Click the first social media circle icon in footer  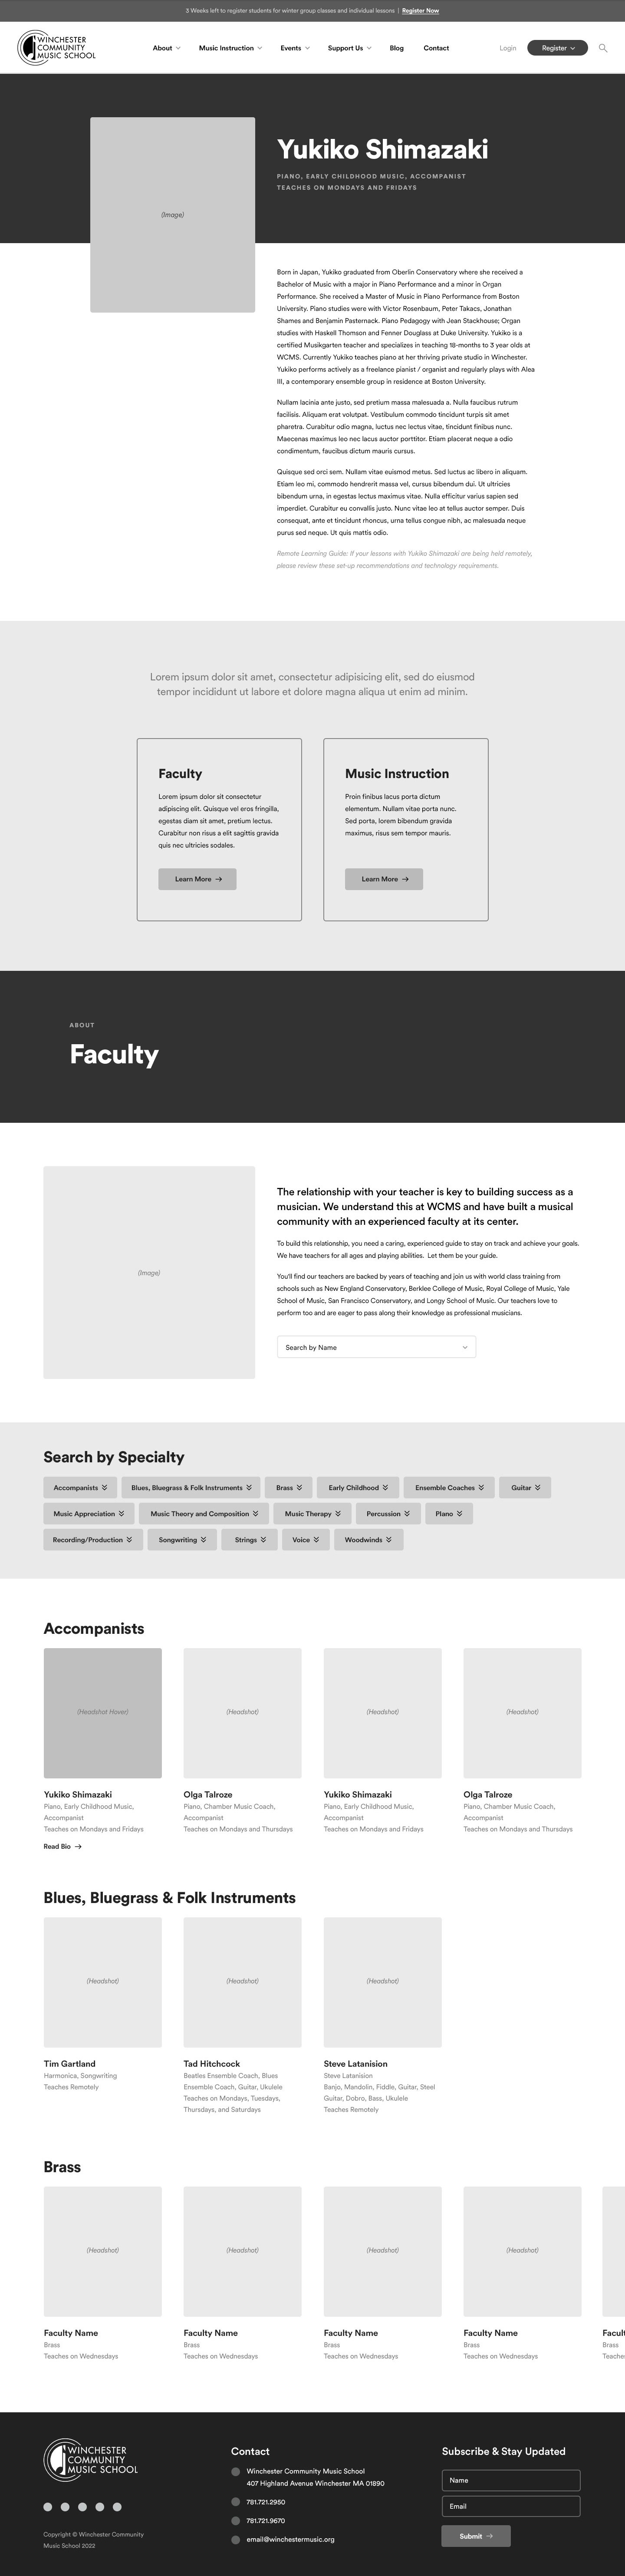point(48,2506)
